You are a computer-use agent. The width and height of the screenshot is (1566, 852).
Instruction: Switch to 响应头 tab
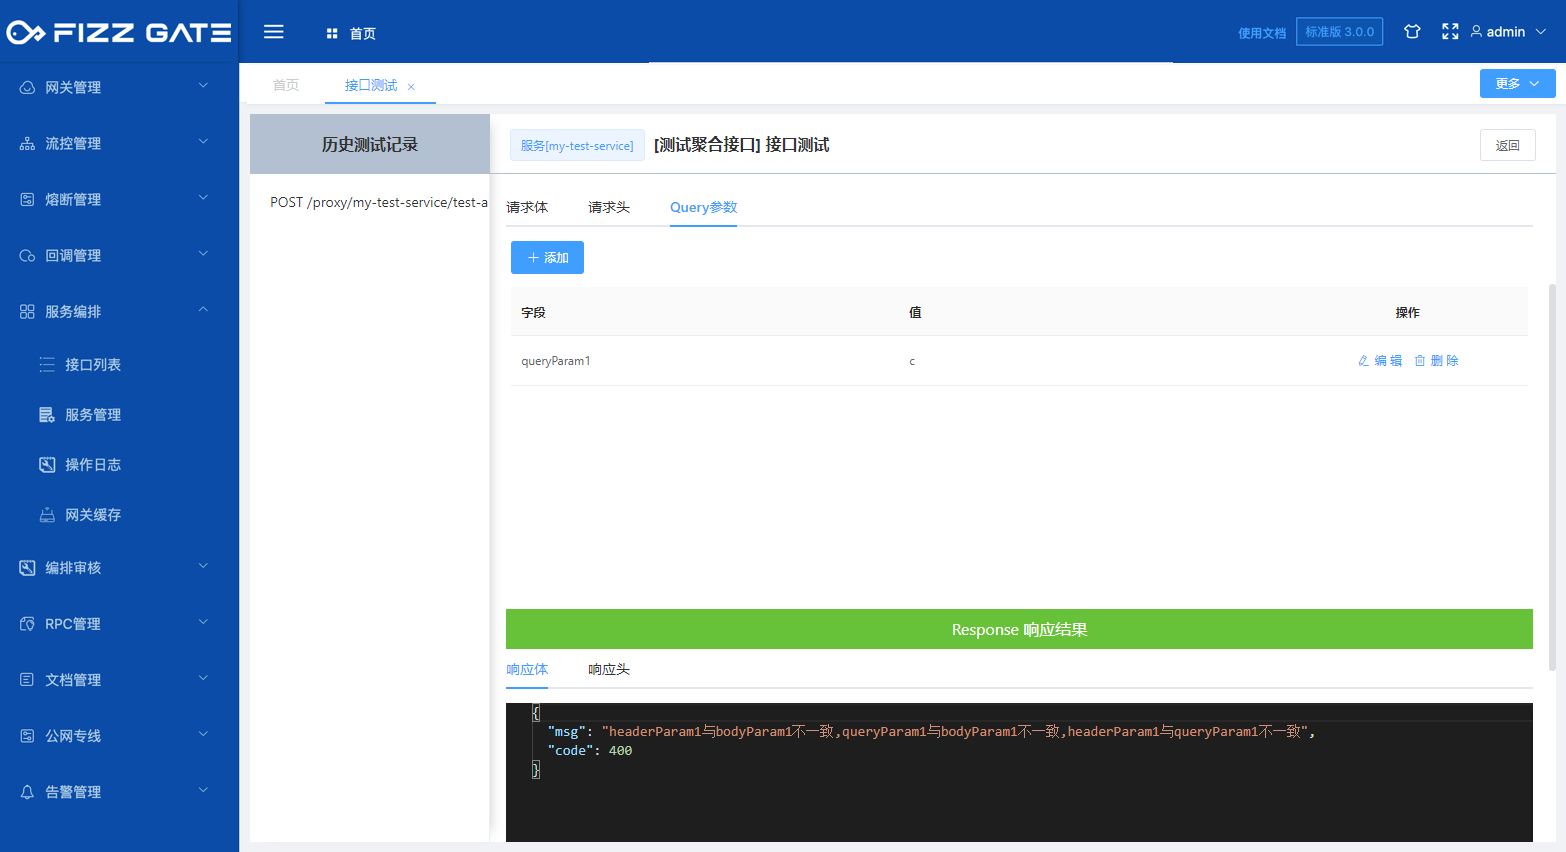tap(609, 670)
